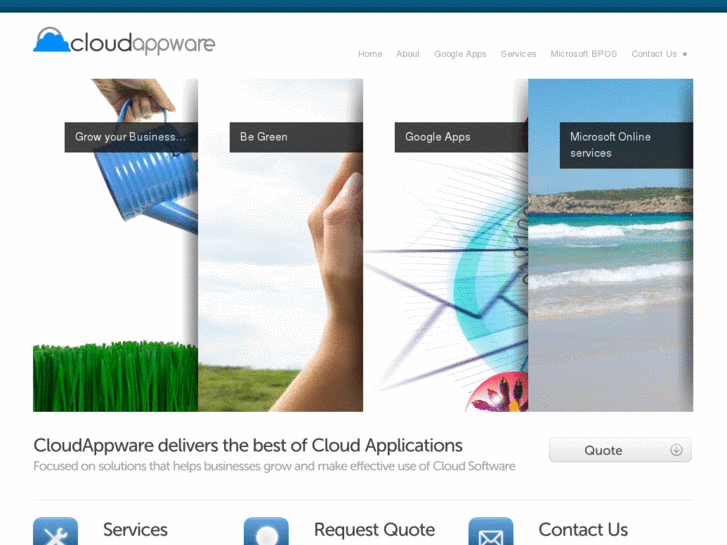
Task: Click the Request Quote icon
Action: pos(266,531)
